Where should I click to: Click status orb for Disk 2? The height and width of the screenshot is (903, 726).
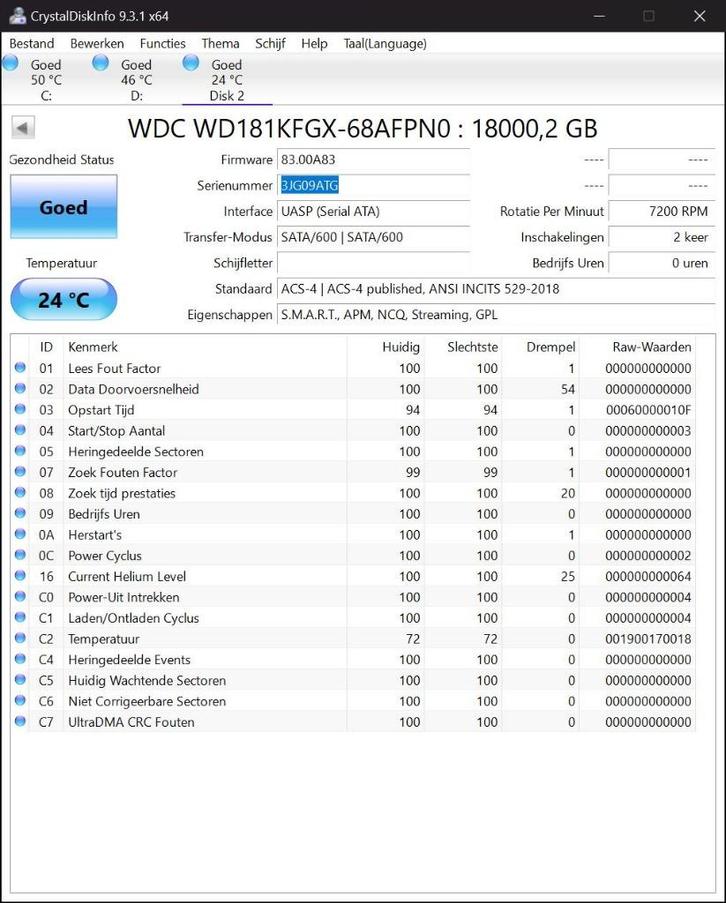pyautogui.click(x=191, y=63)
